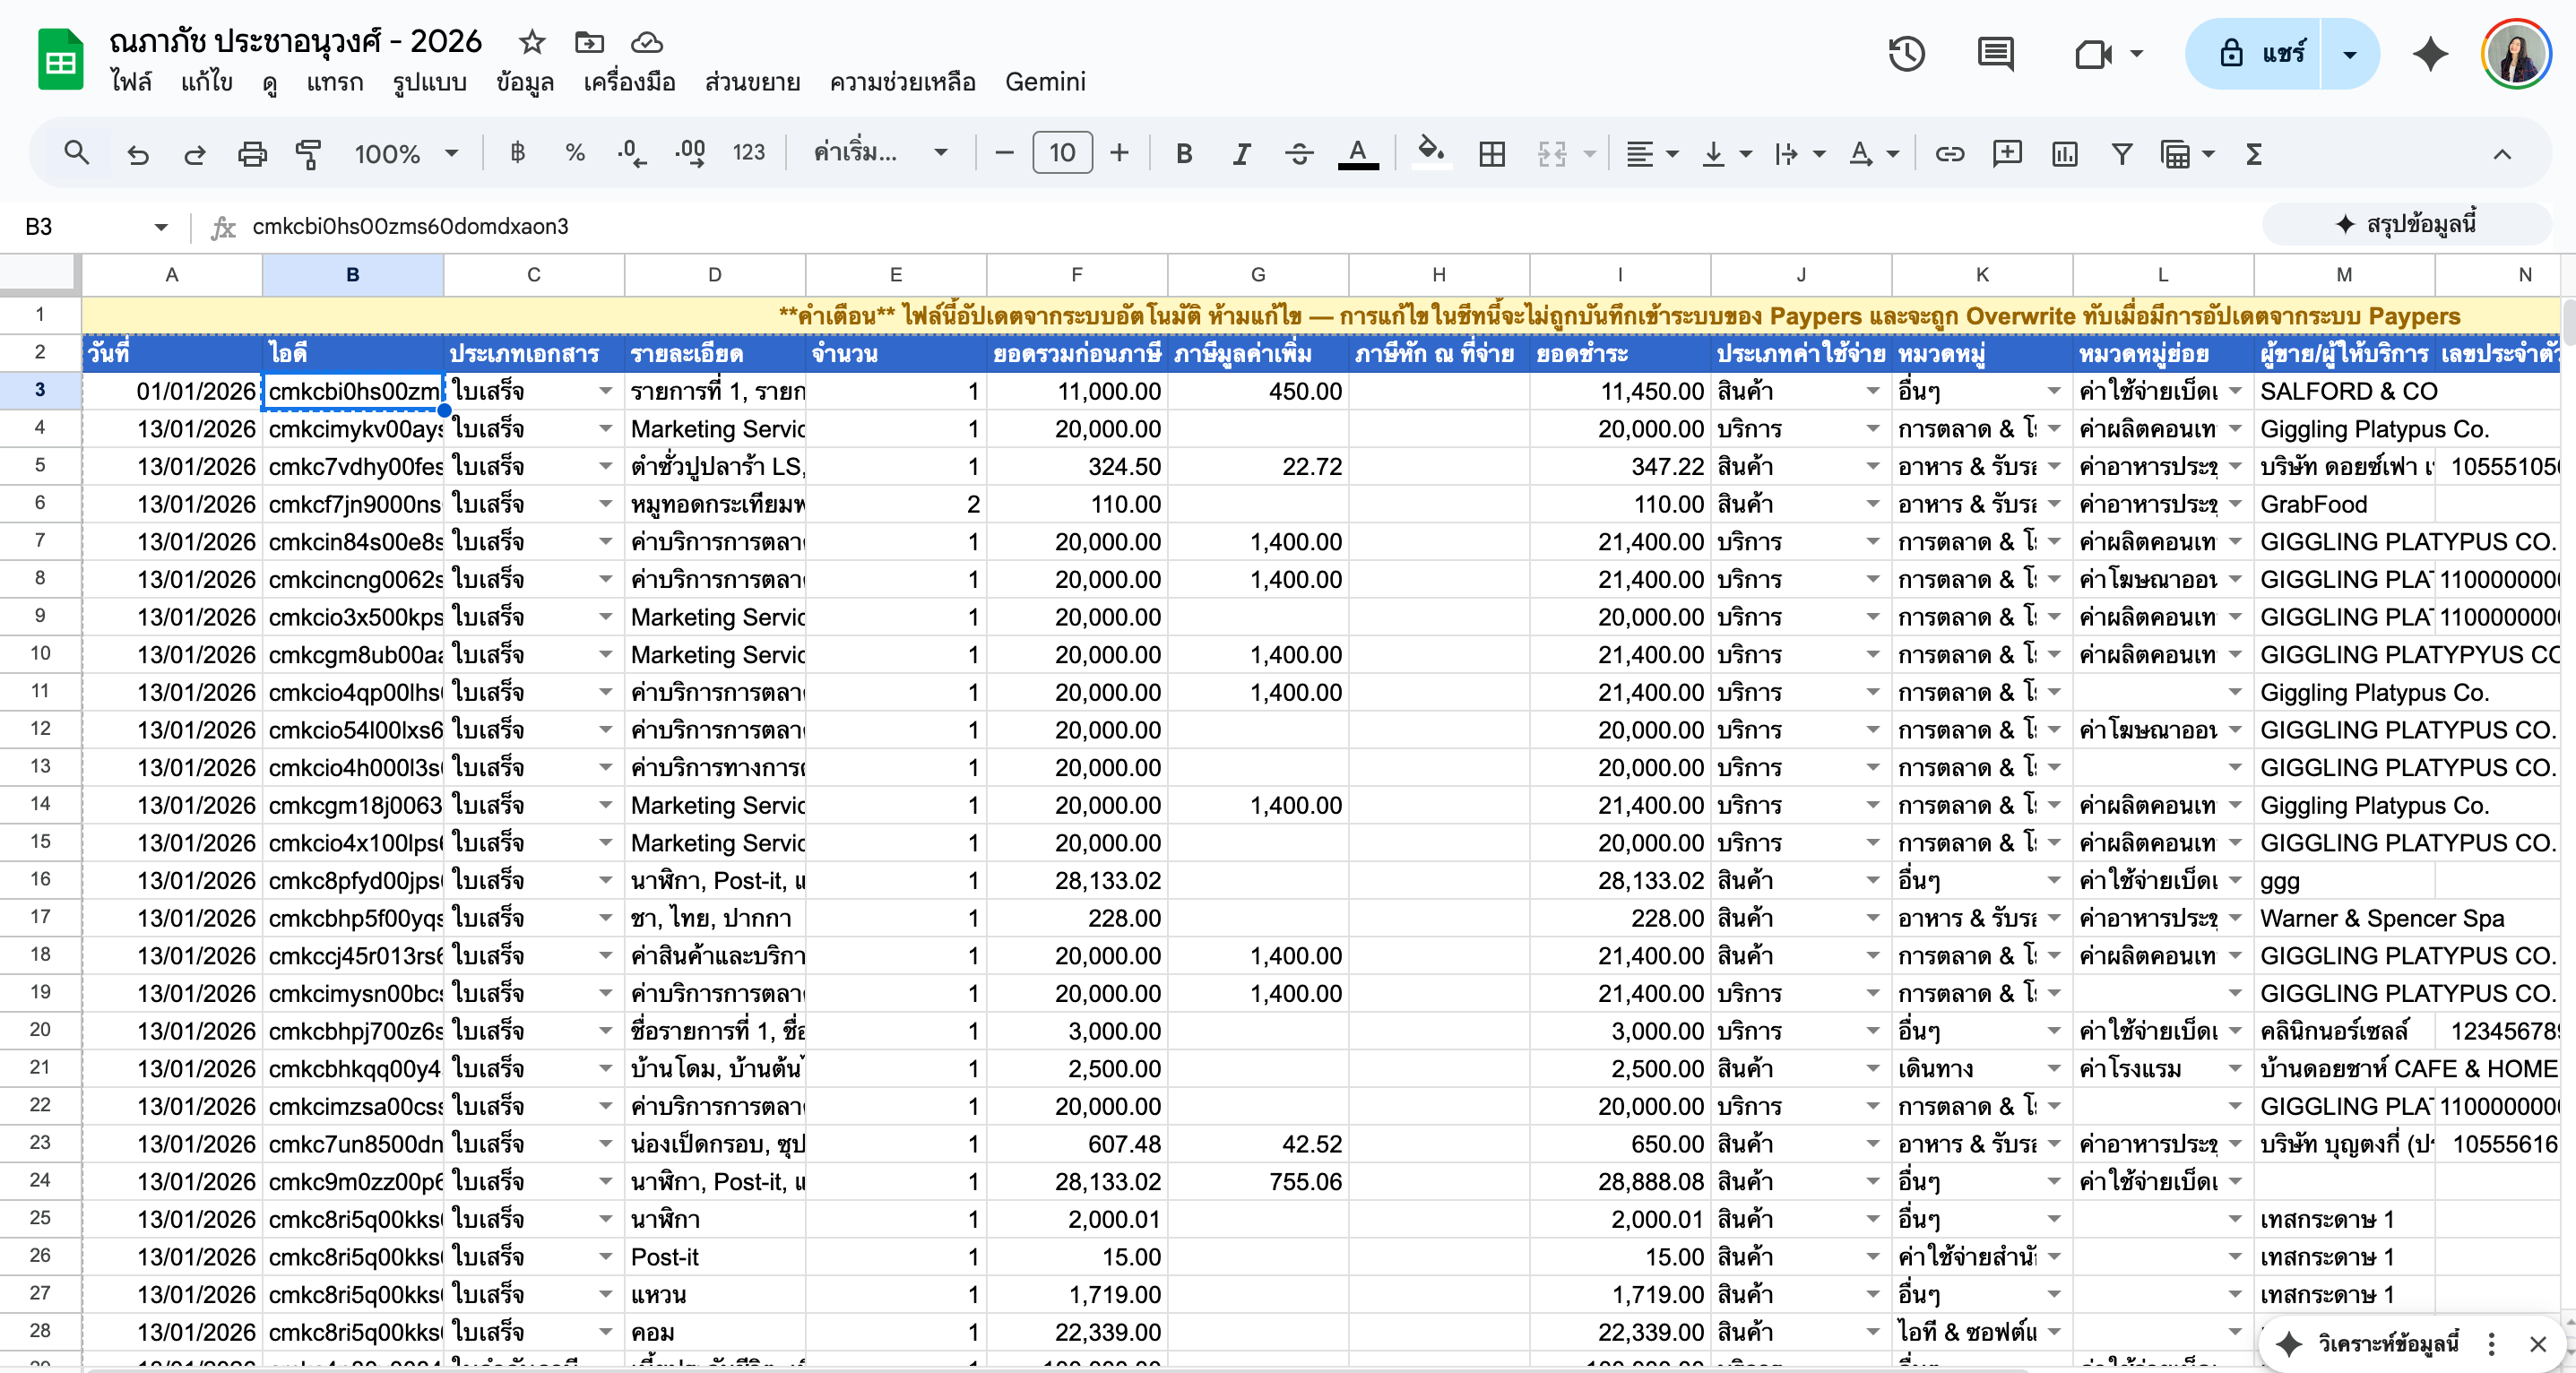
Task: Click the font size input field
Action: 1061,154
